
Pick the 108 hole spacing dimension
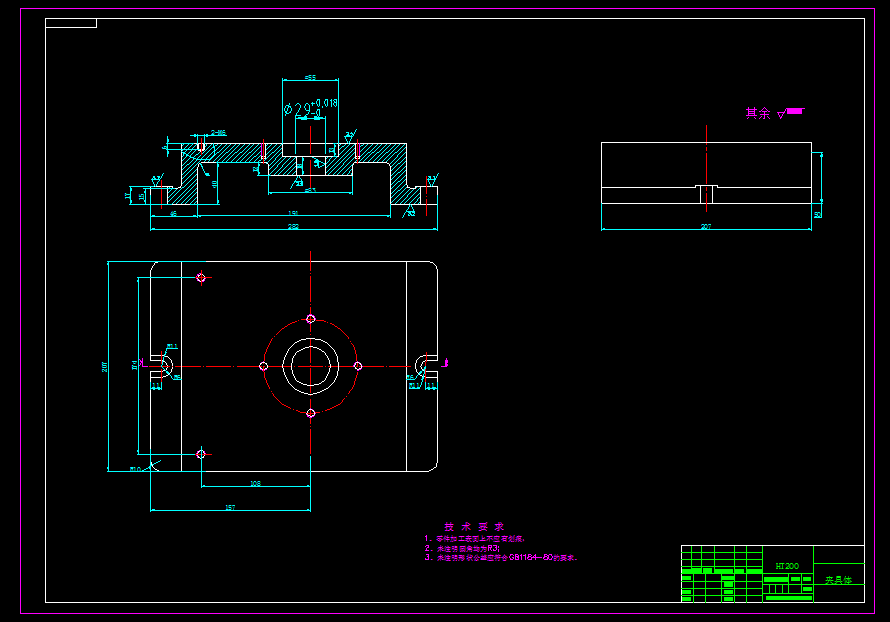tap(255, 484)
